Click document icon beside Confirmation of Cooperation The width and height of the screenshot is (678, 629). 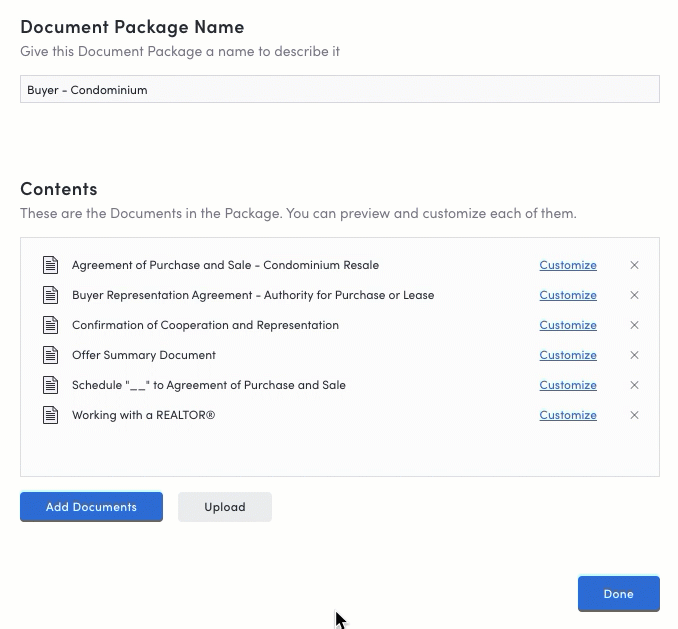click(x=50, y=325)
